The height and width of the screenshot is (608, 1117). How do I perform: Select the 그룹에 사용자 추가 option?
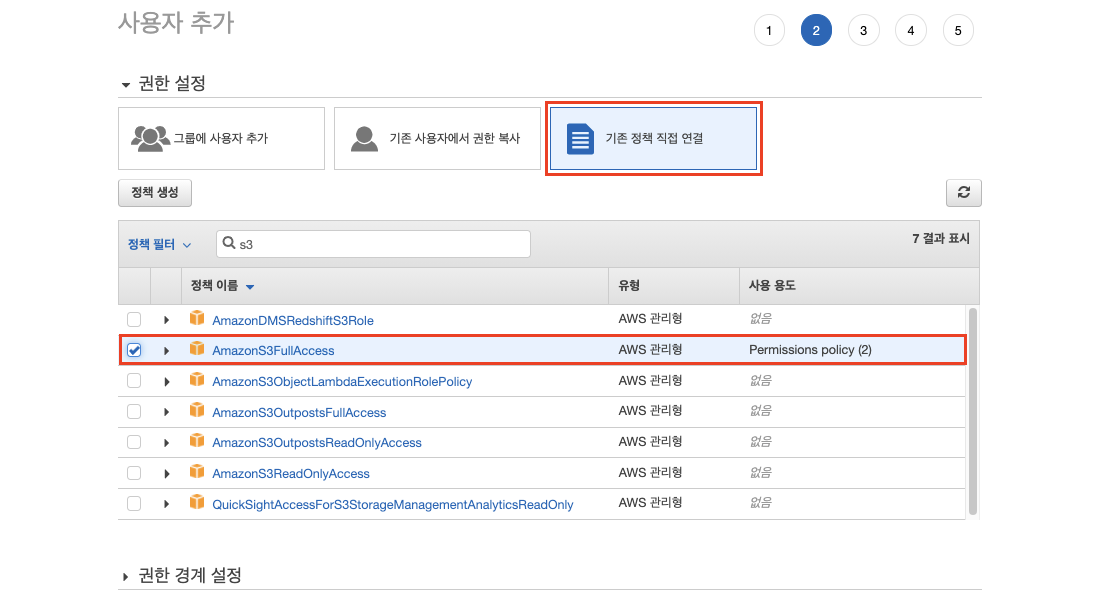tap(222, 138)
